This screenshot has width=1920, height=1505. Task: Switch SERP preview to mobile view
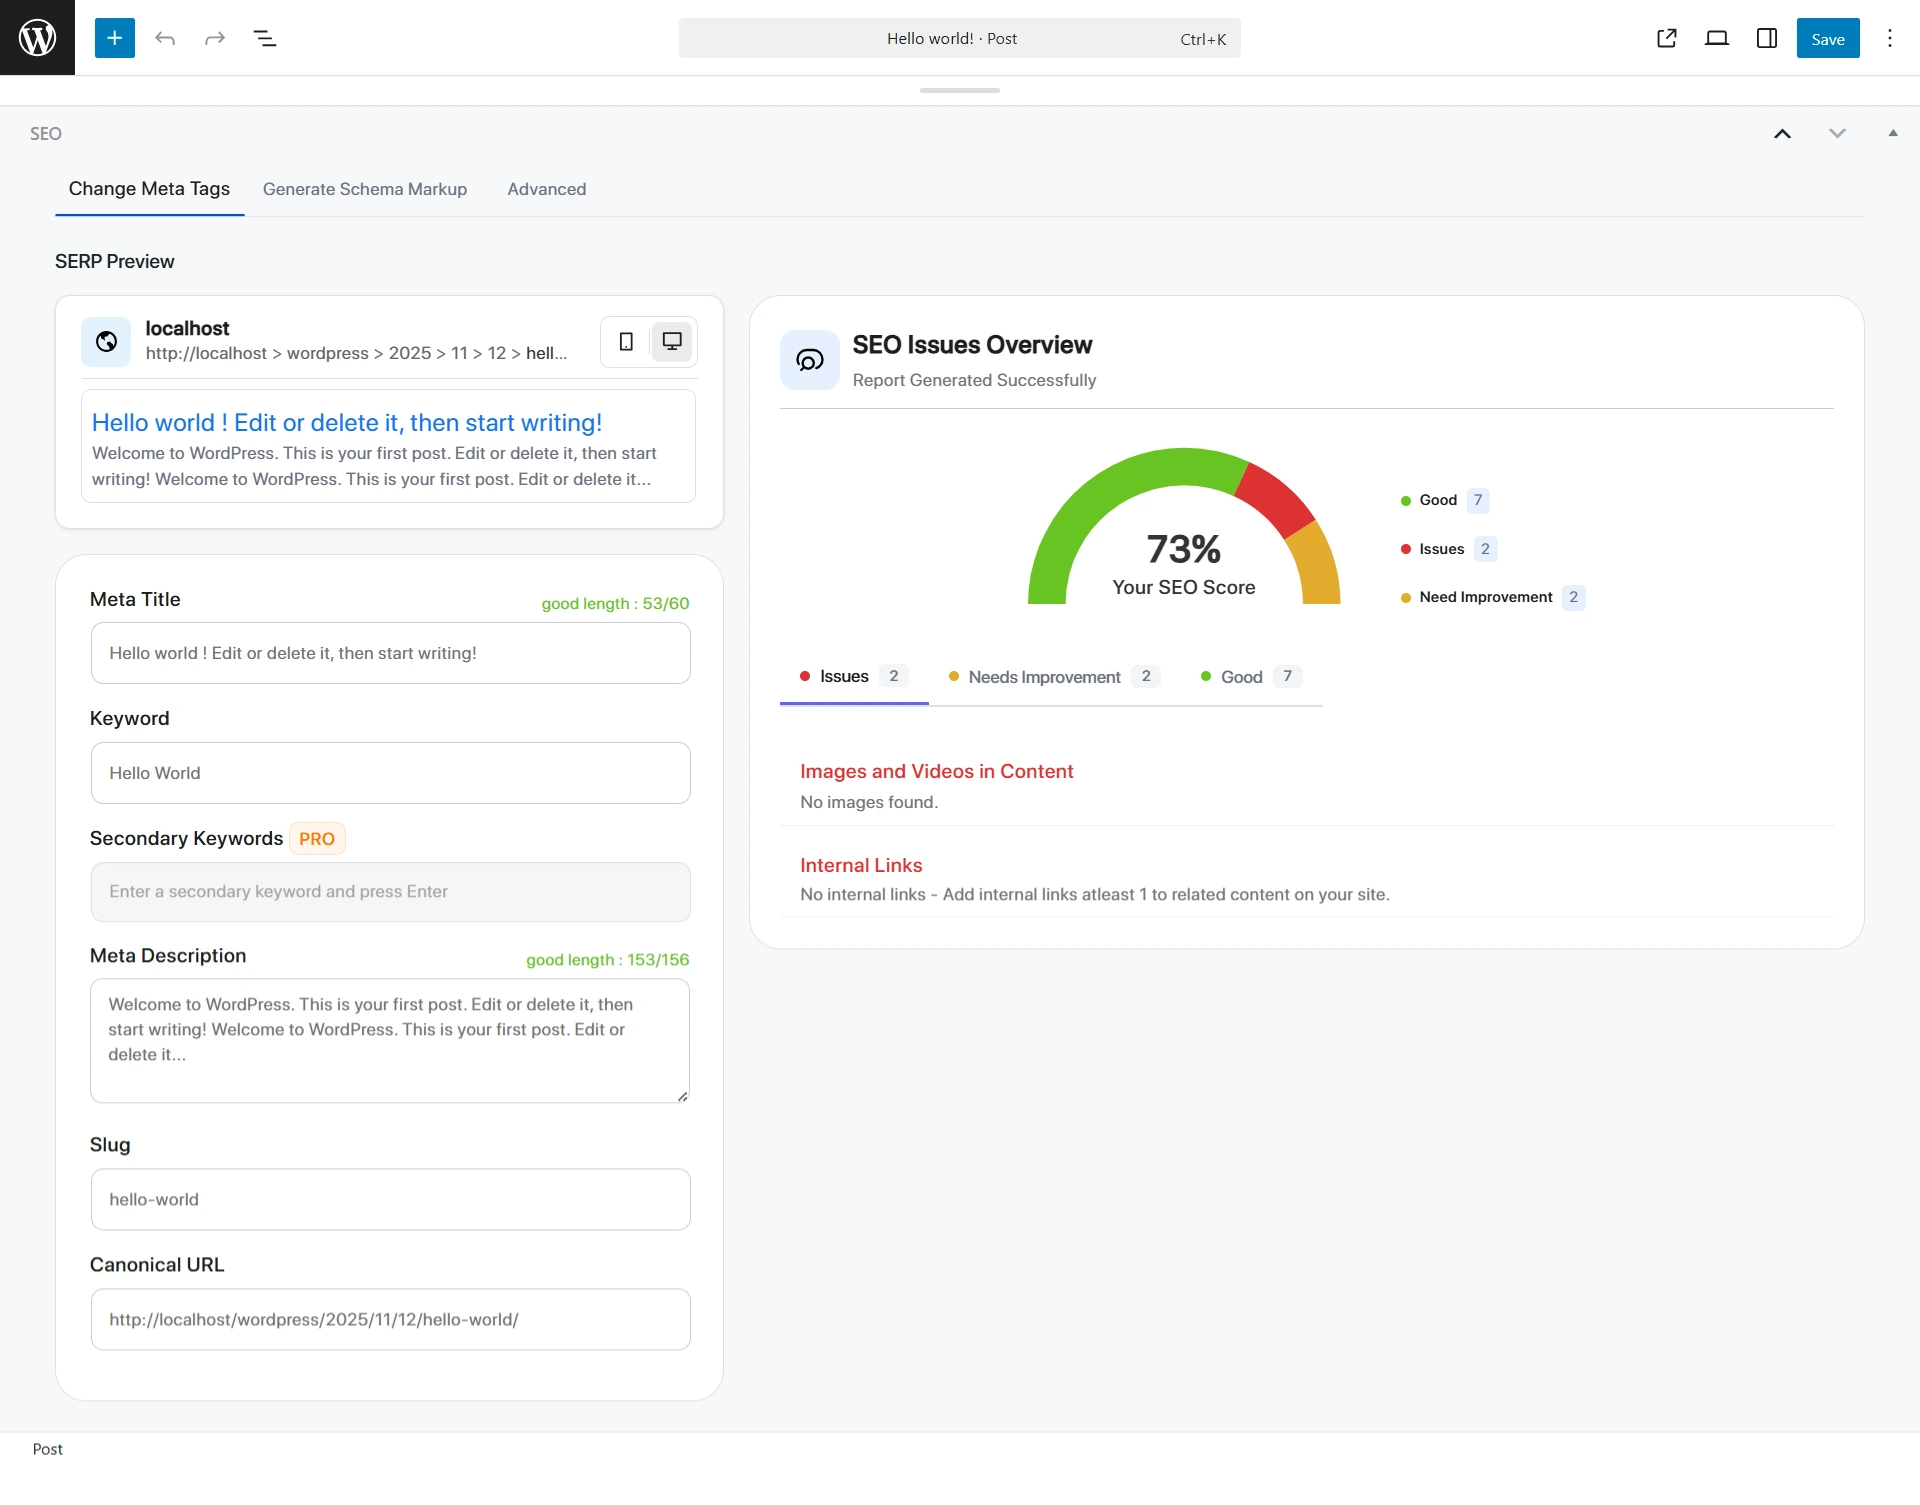pyautogui.click(x=625, y=341)
